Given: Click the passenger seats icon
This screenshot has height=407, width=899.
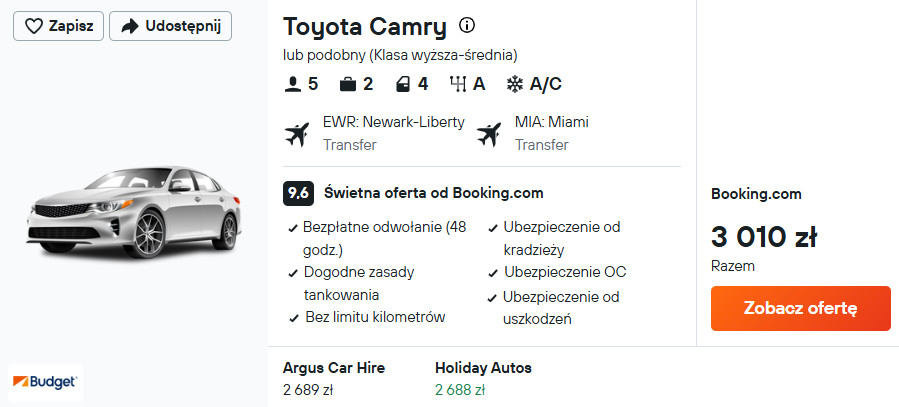Looking at the screenshot, I should 293,84.
